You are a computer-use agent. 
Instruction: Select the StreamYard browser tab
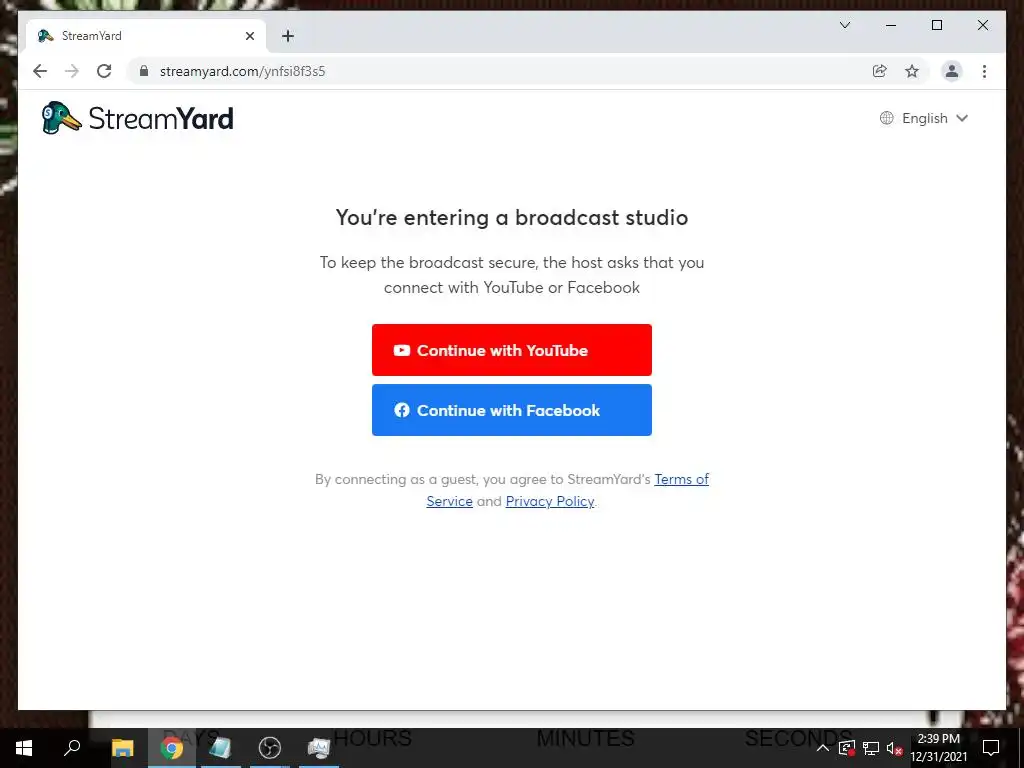pos(146,36)
